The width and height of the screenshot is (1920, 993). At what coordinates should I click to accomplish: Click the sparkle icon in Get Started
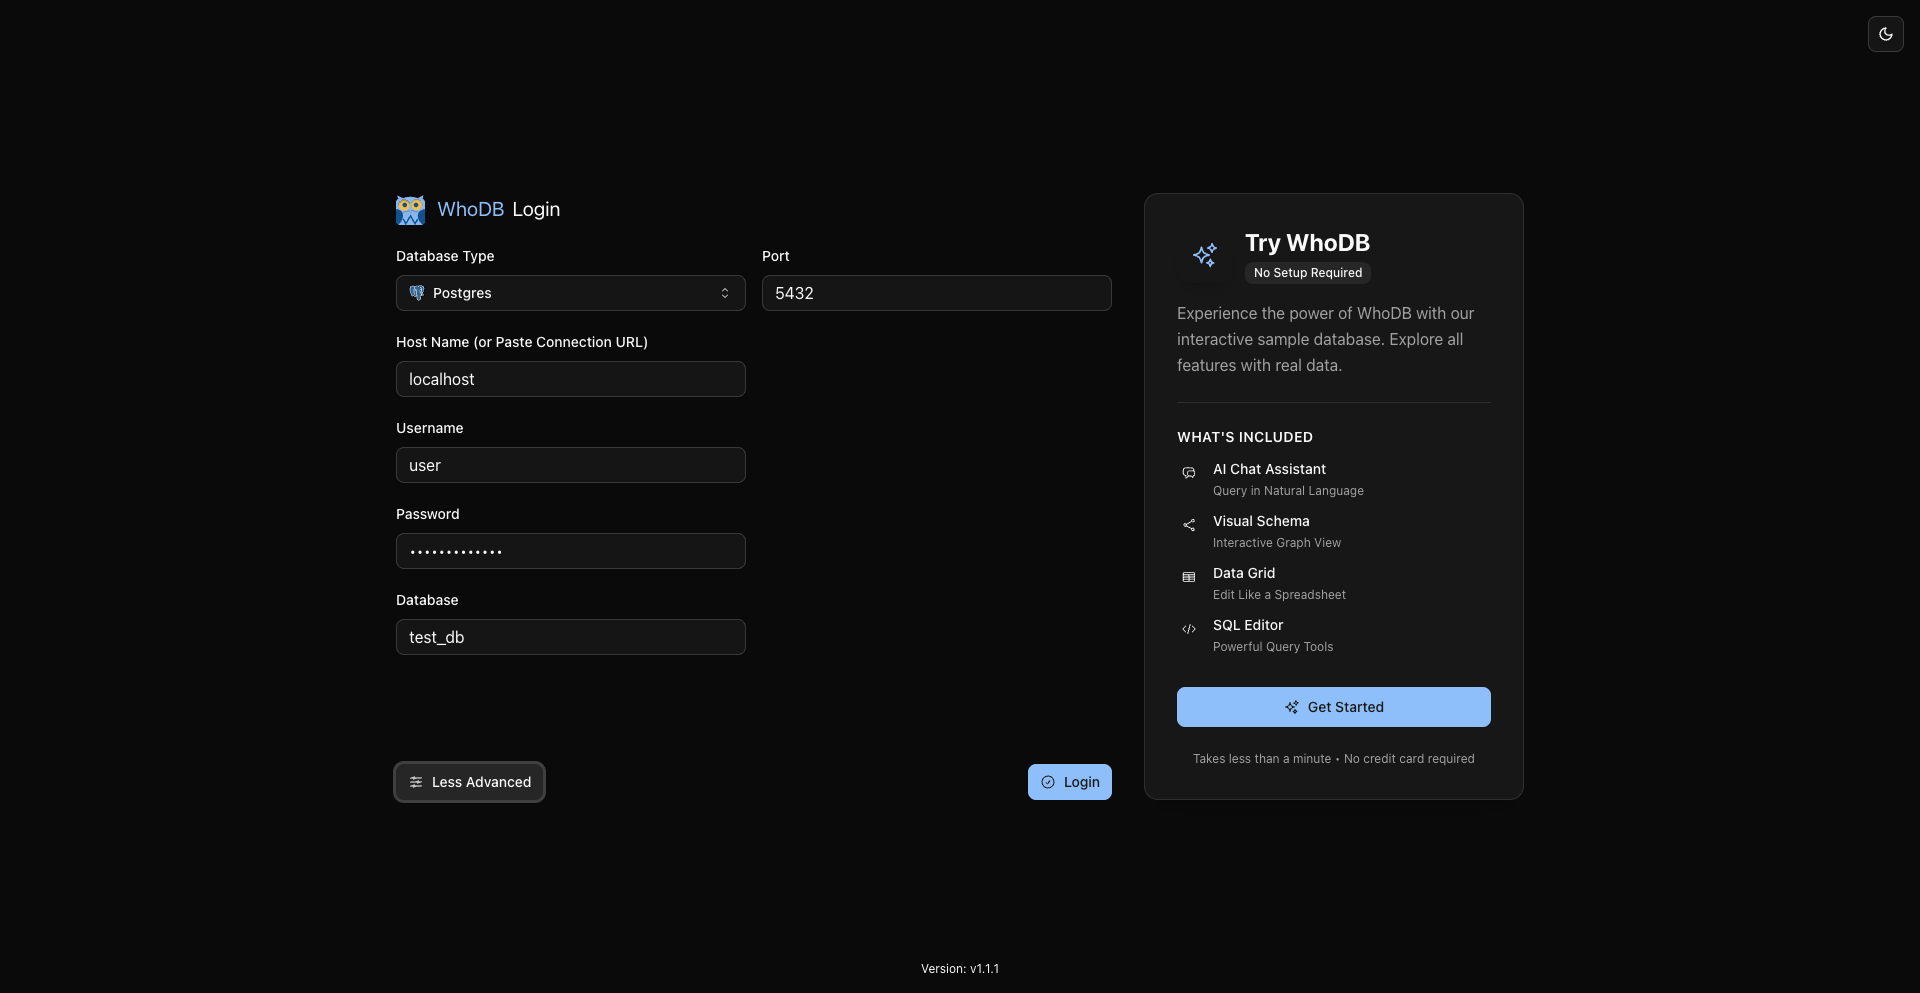pyautogui.click(x=1292, y=707)
